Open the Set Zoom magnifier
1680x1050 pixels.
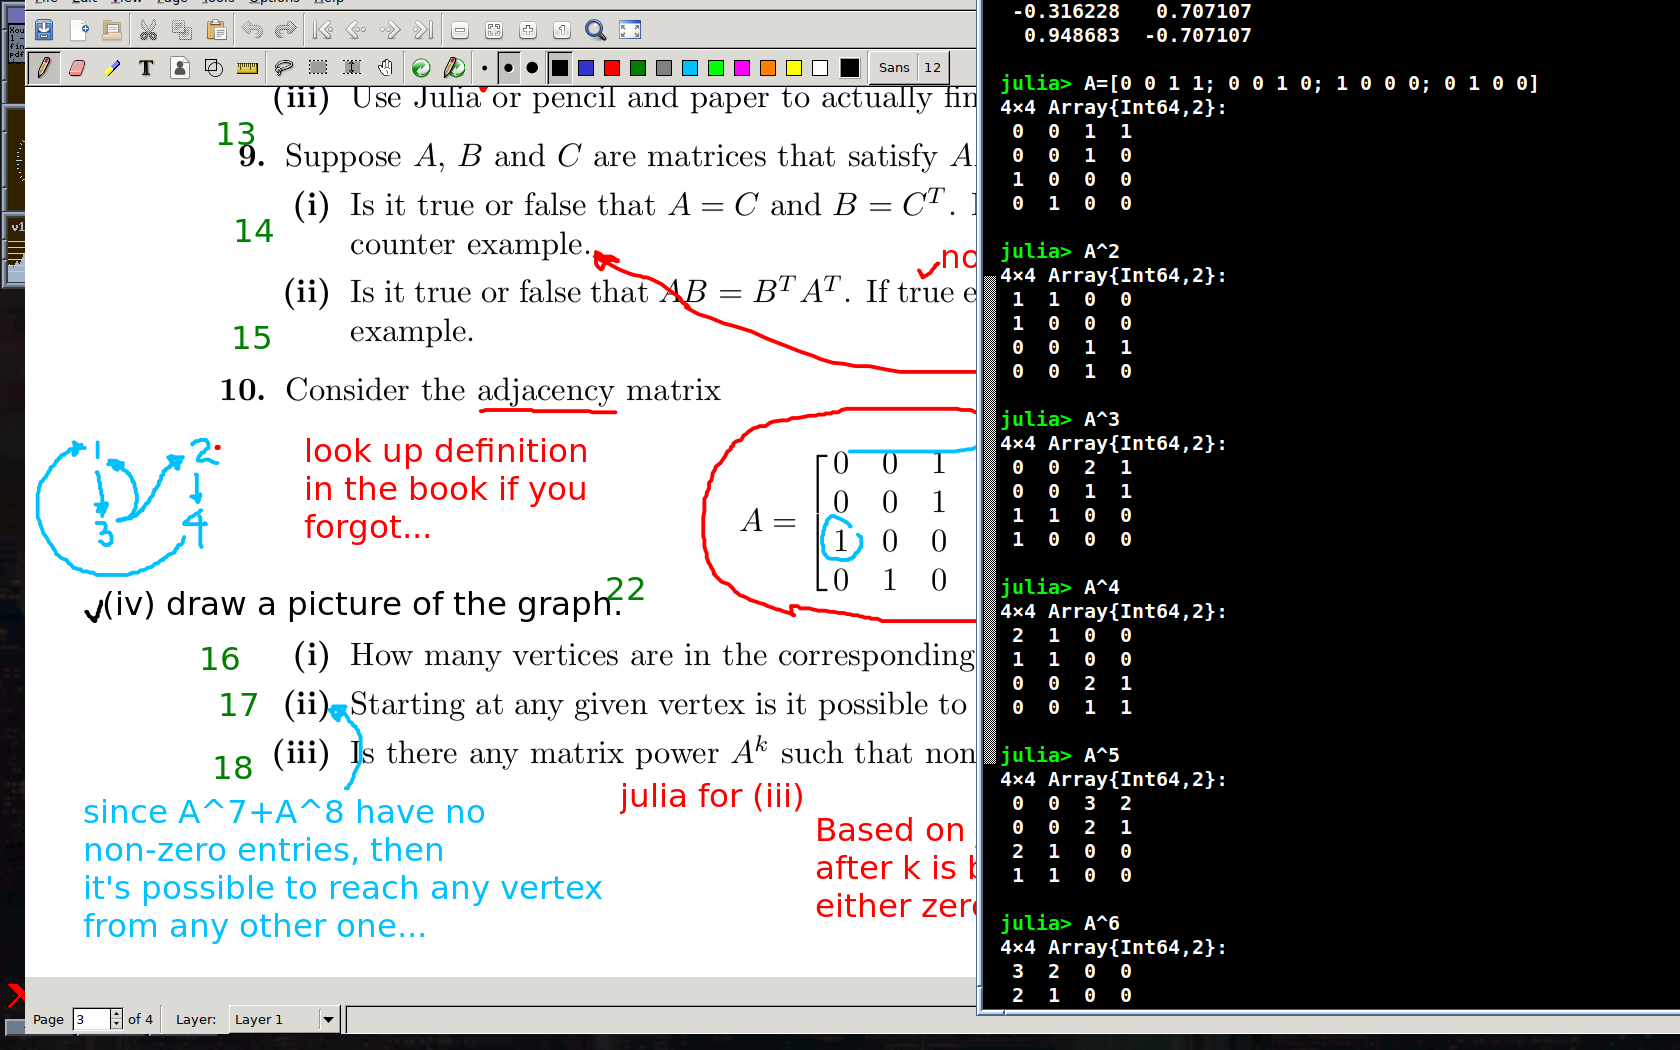tap(595, 30)
